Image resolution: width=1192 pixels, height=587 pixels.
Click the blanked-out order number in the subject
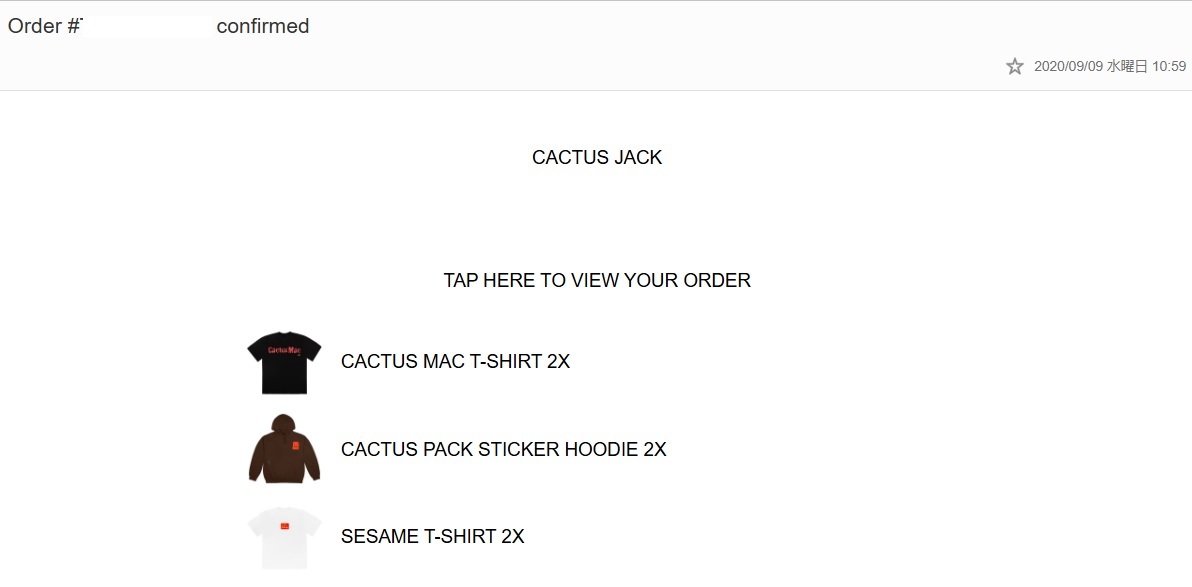(147, 26)
